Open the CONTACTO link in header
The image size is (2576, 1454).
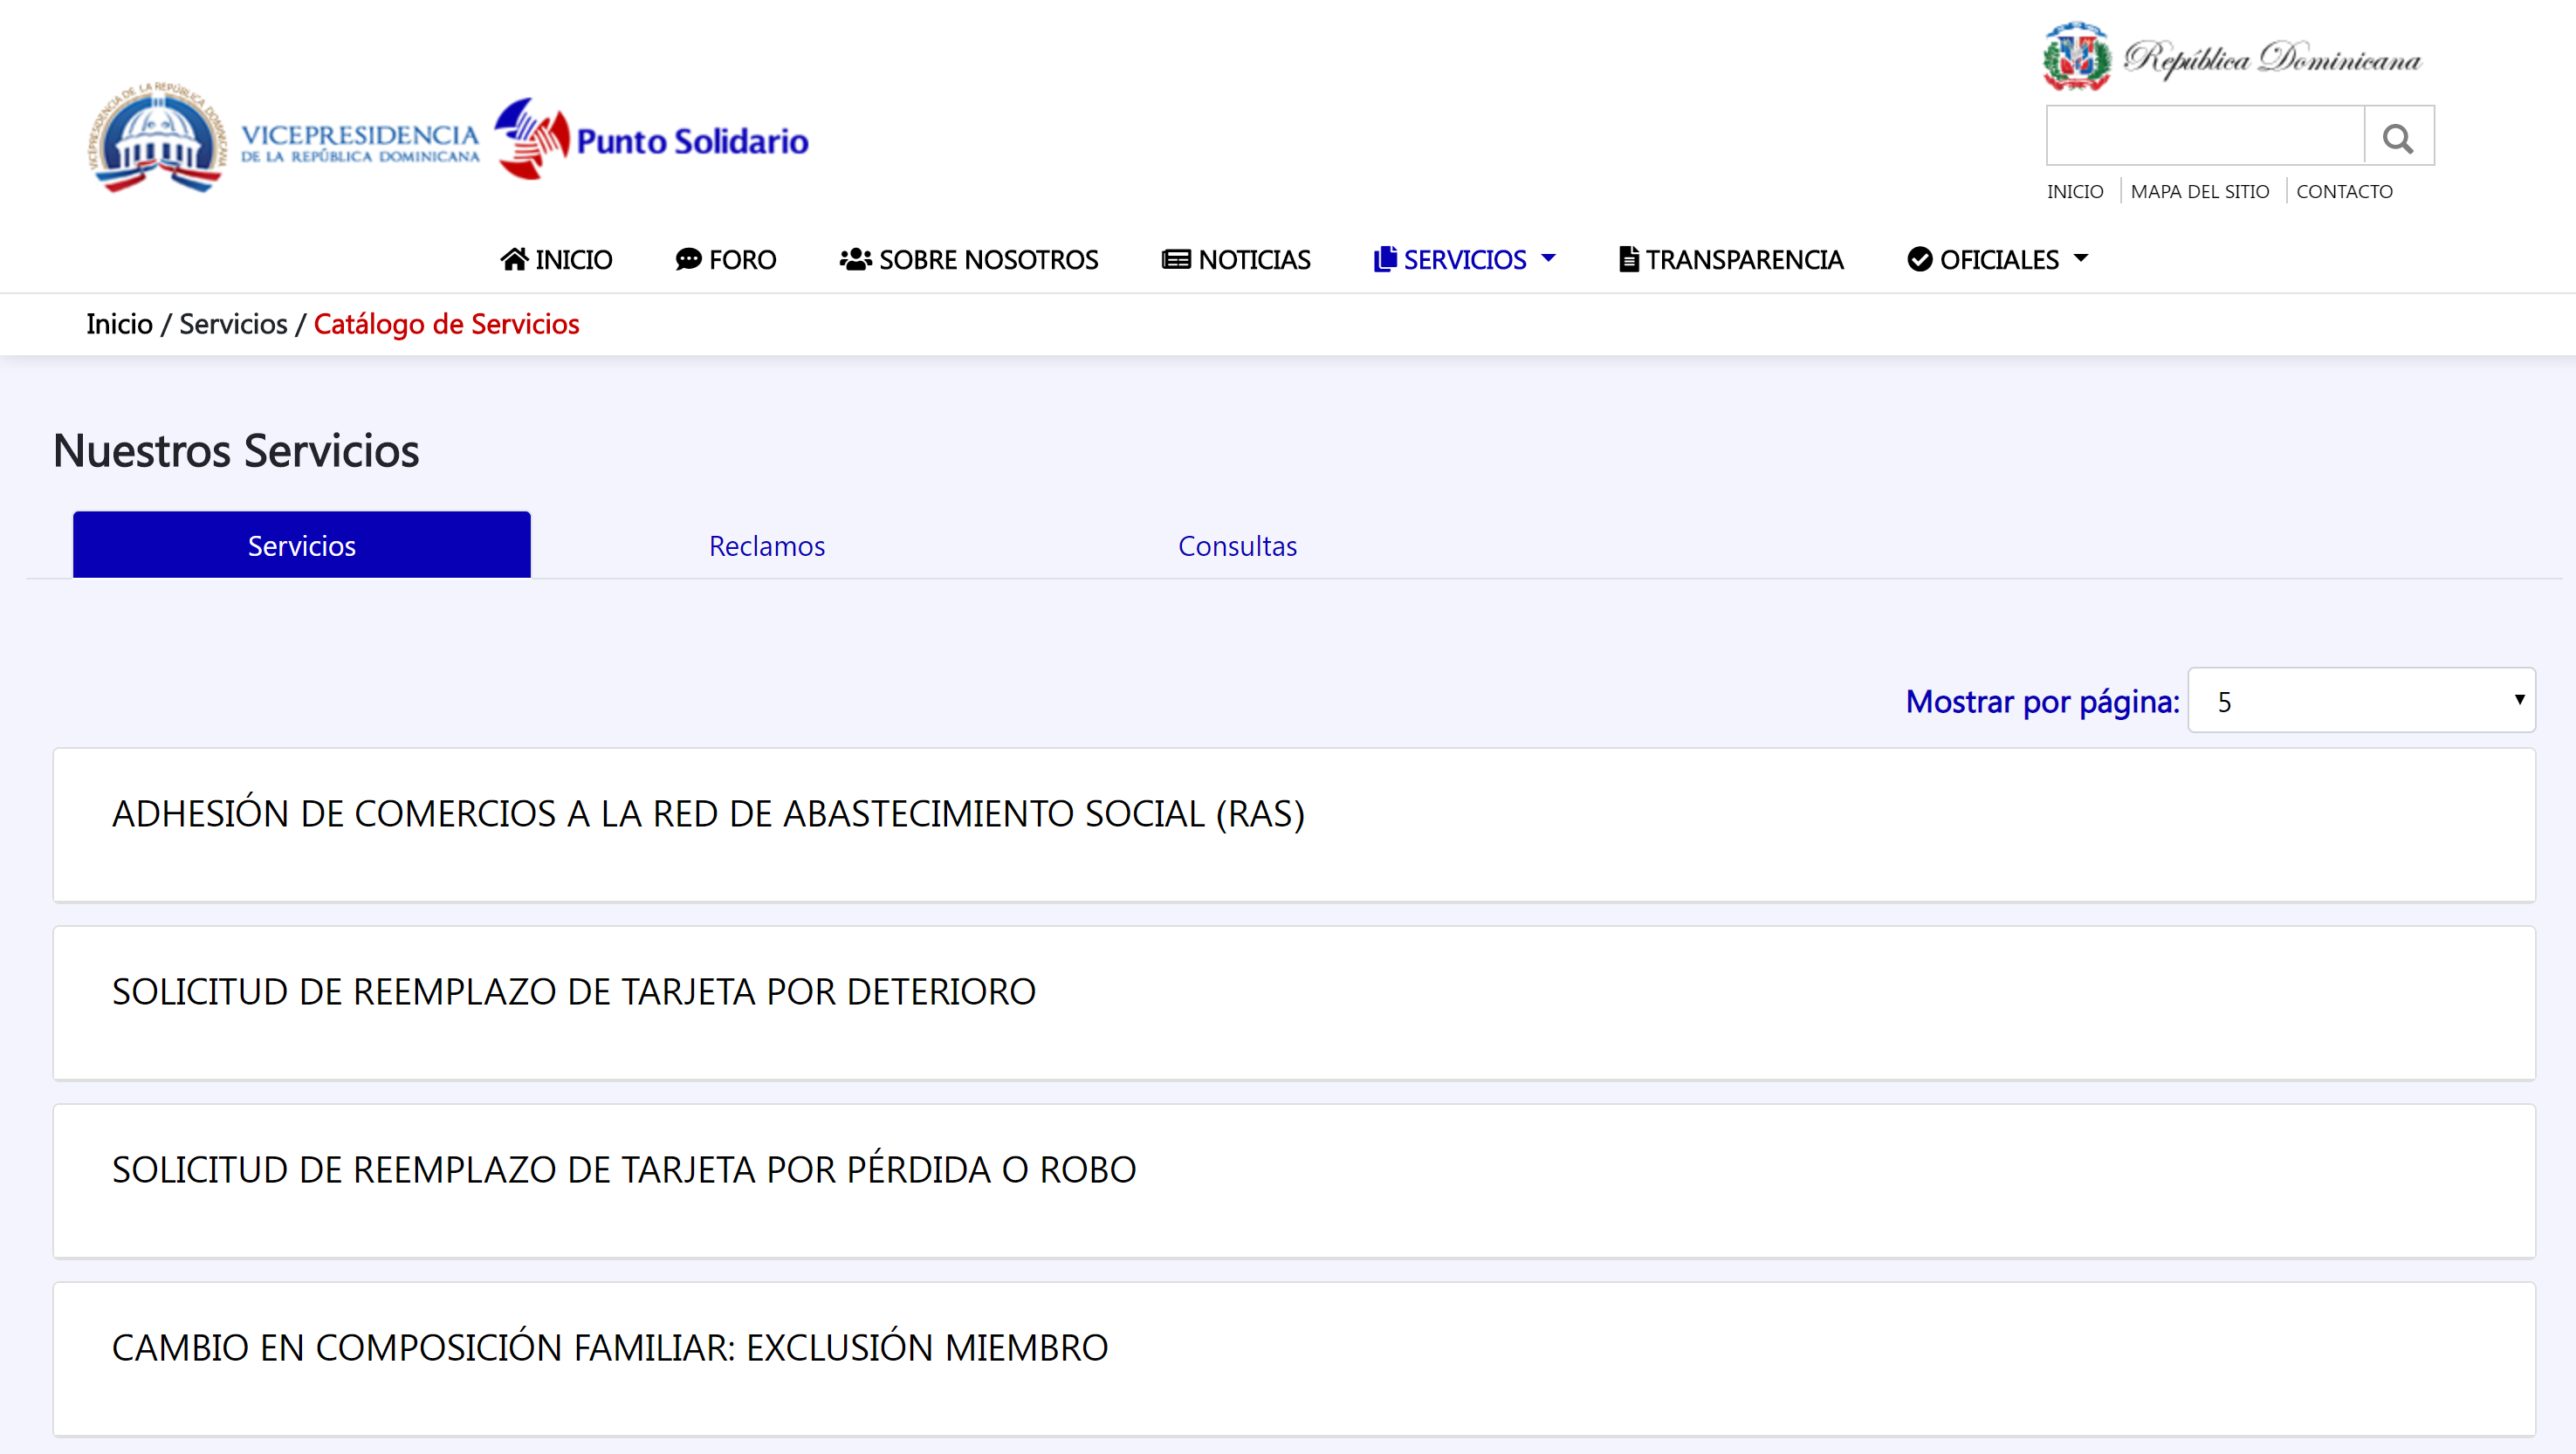[2343, 191]
